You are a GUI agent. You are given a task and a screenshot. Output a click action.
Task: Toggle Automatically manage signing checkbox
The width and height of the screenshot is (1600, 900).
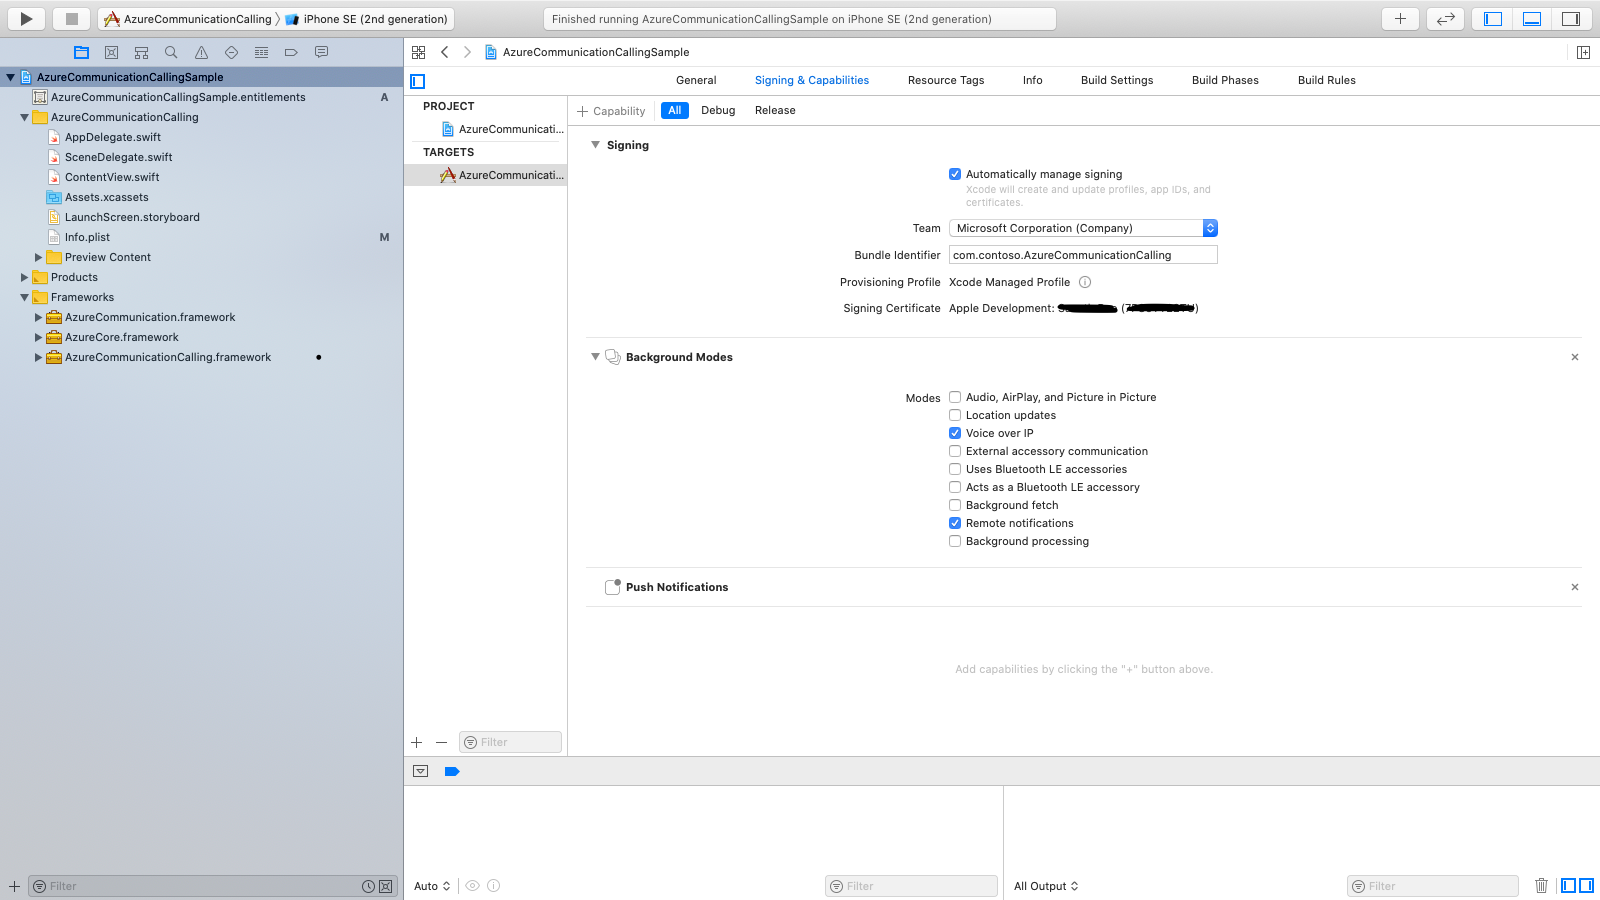pyautogui.click(x=955, y=174)
